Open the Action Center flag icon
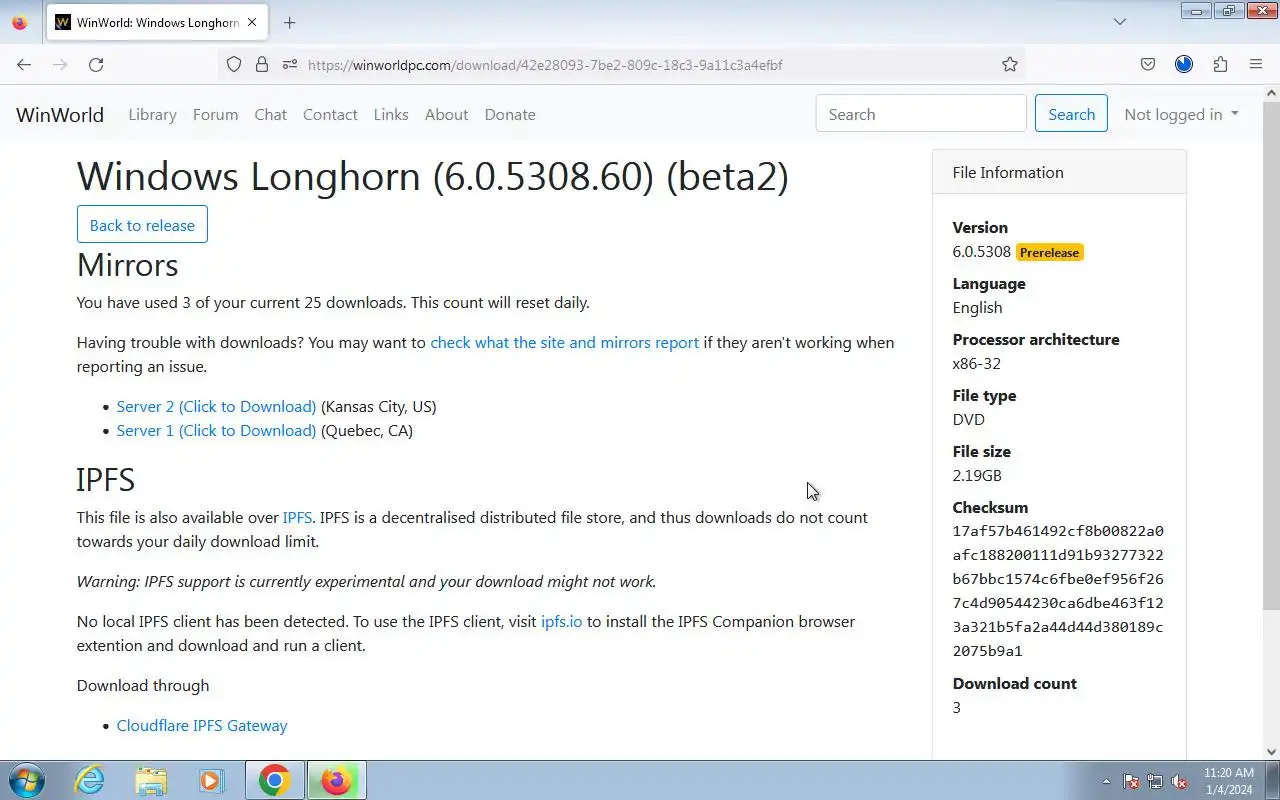Viewport: 1280px width, 800px height. coord(1131,781)
